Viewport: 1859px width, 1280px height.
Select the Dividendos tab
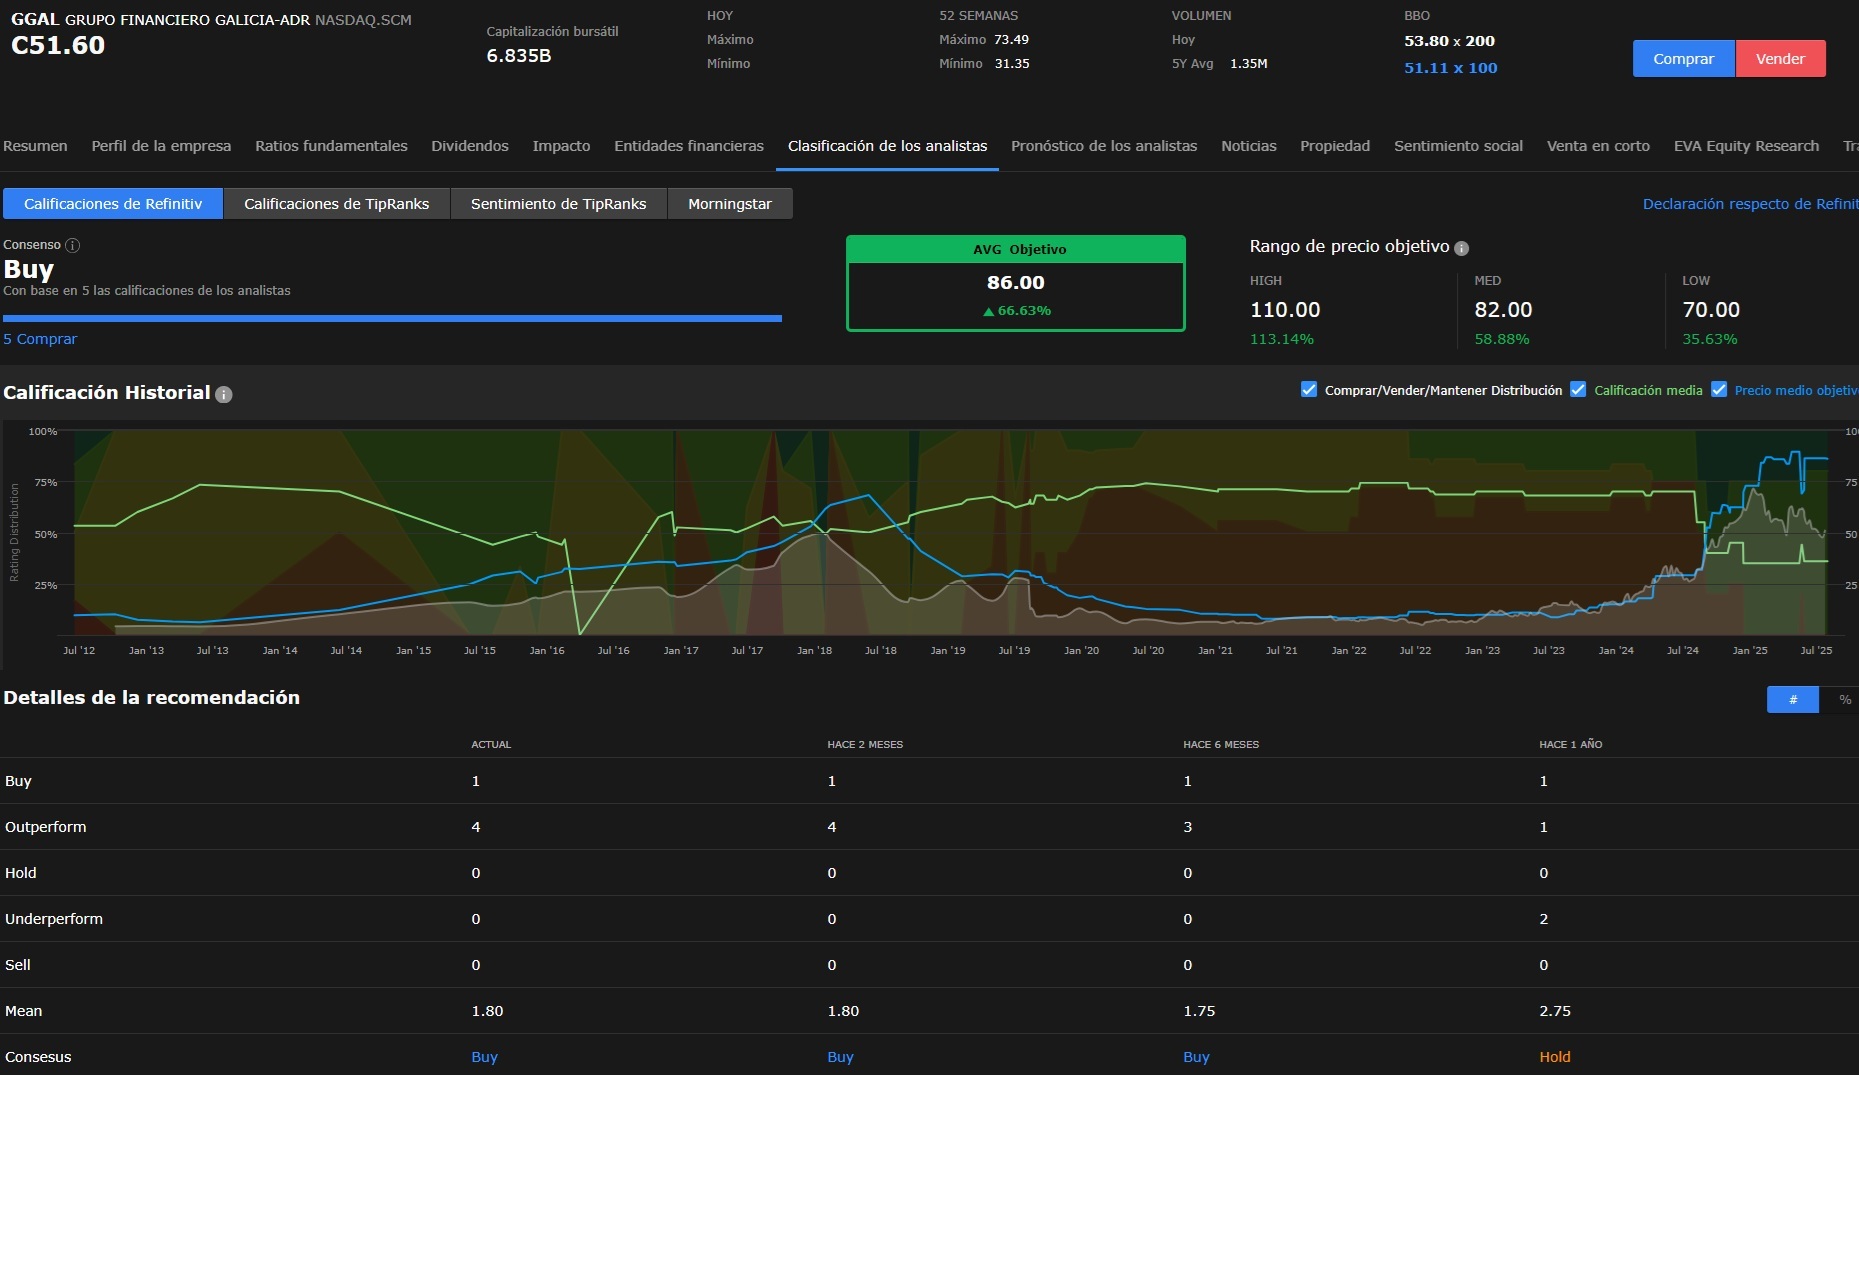click(470, 146)
